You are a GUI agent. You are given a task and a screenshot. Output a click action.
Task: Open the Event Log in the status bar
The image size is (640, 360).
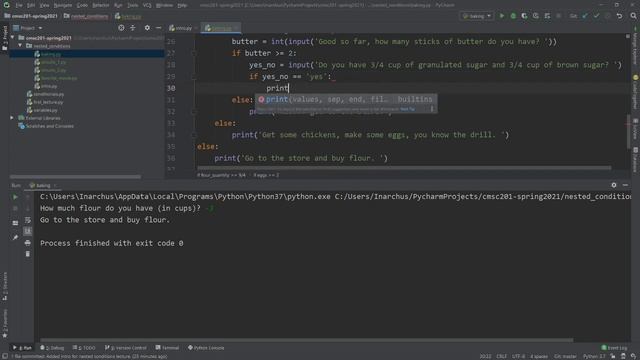[614, 348]
